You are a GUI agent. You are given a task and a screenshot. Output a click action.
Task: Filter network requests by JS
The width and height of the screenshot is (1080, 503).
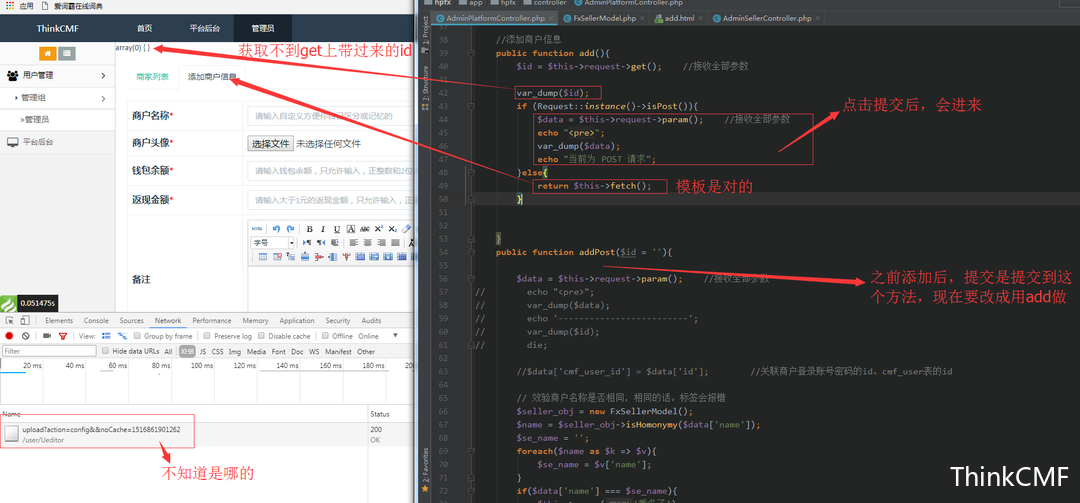202,351
